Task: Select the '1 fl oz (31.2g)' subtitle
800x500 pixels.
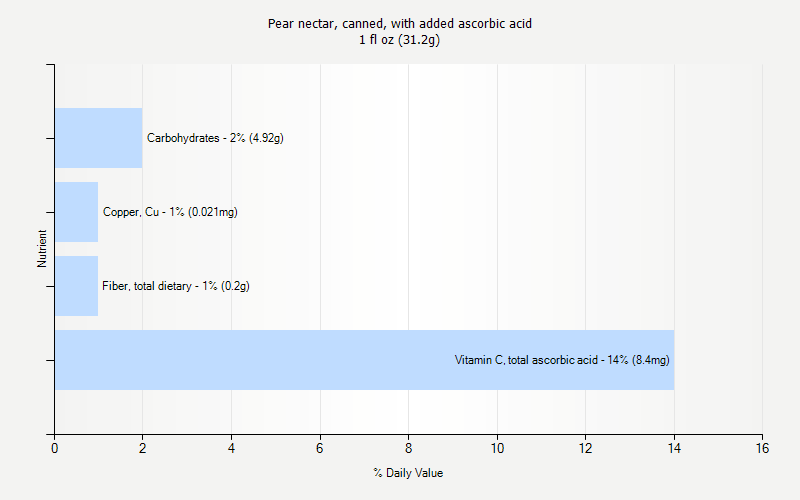Action: click(x=400, y=40)
